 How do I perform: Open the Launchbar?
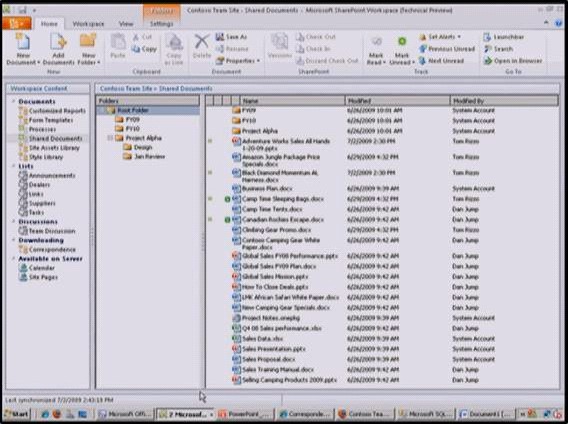pyautogui.click(x=504, y=37)
